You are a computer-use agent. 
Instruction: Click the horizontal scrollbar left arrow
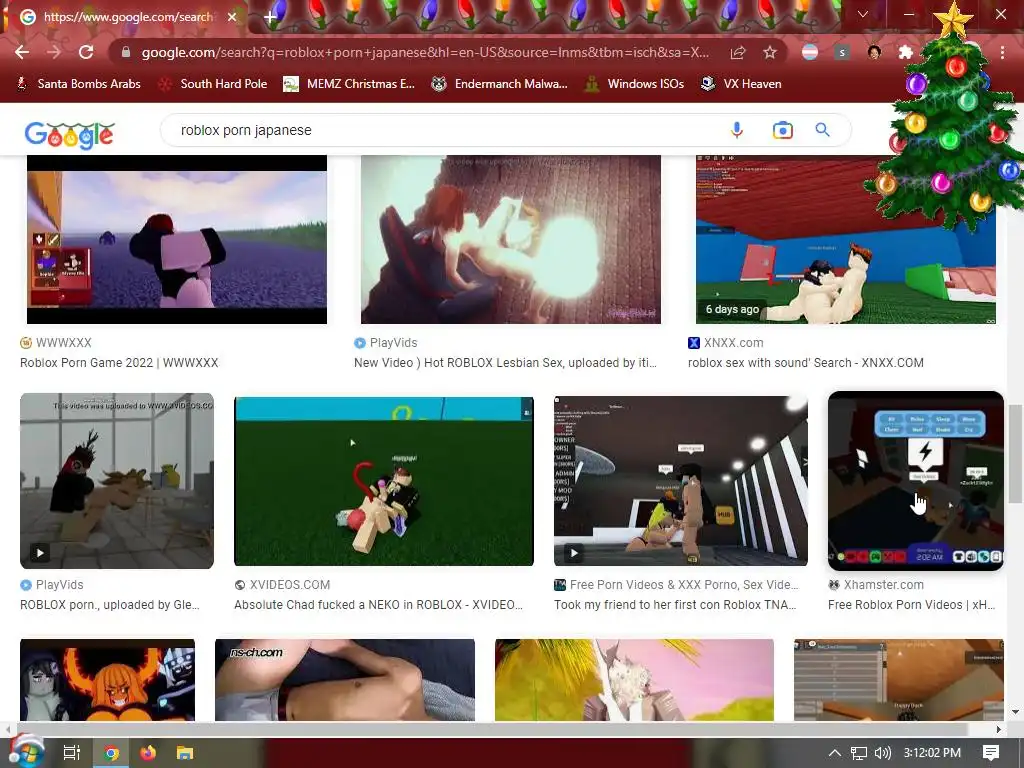click(8, 729)
